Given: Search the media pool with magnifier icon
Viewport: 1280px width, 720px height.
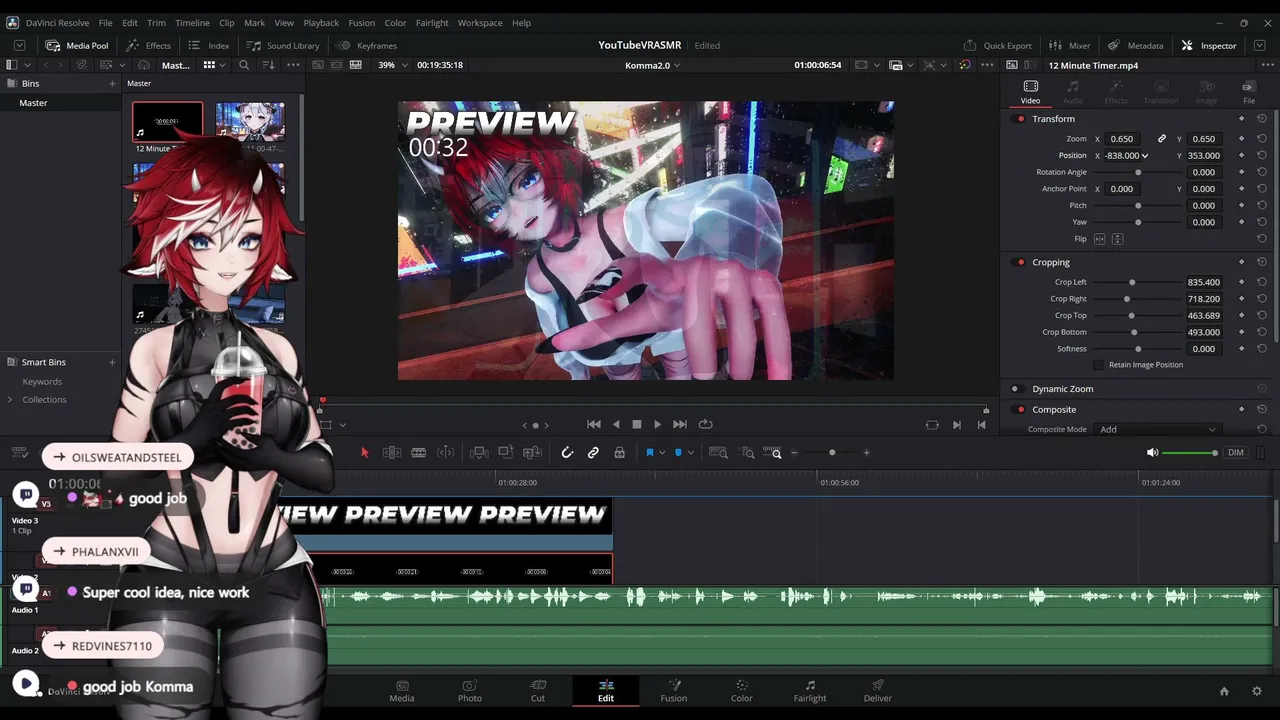Looking at the screenshot, I should pos(244,65).
